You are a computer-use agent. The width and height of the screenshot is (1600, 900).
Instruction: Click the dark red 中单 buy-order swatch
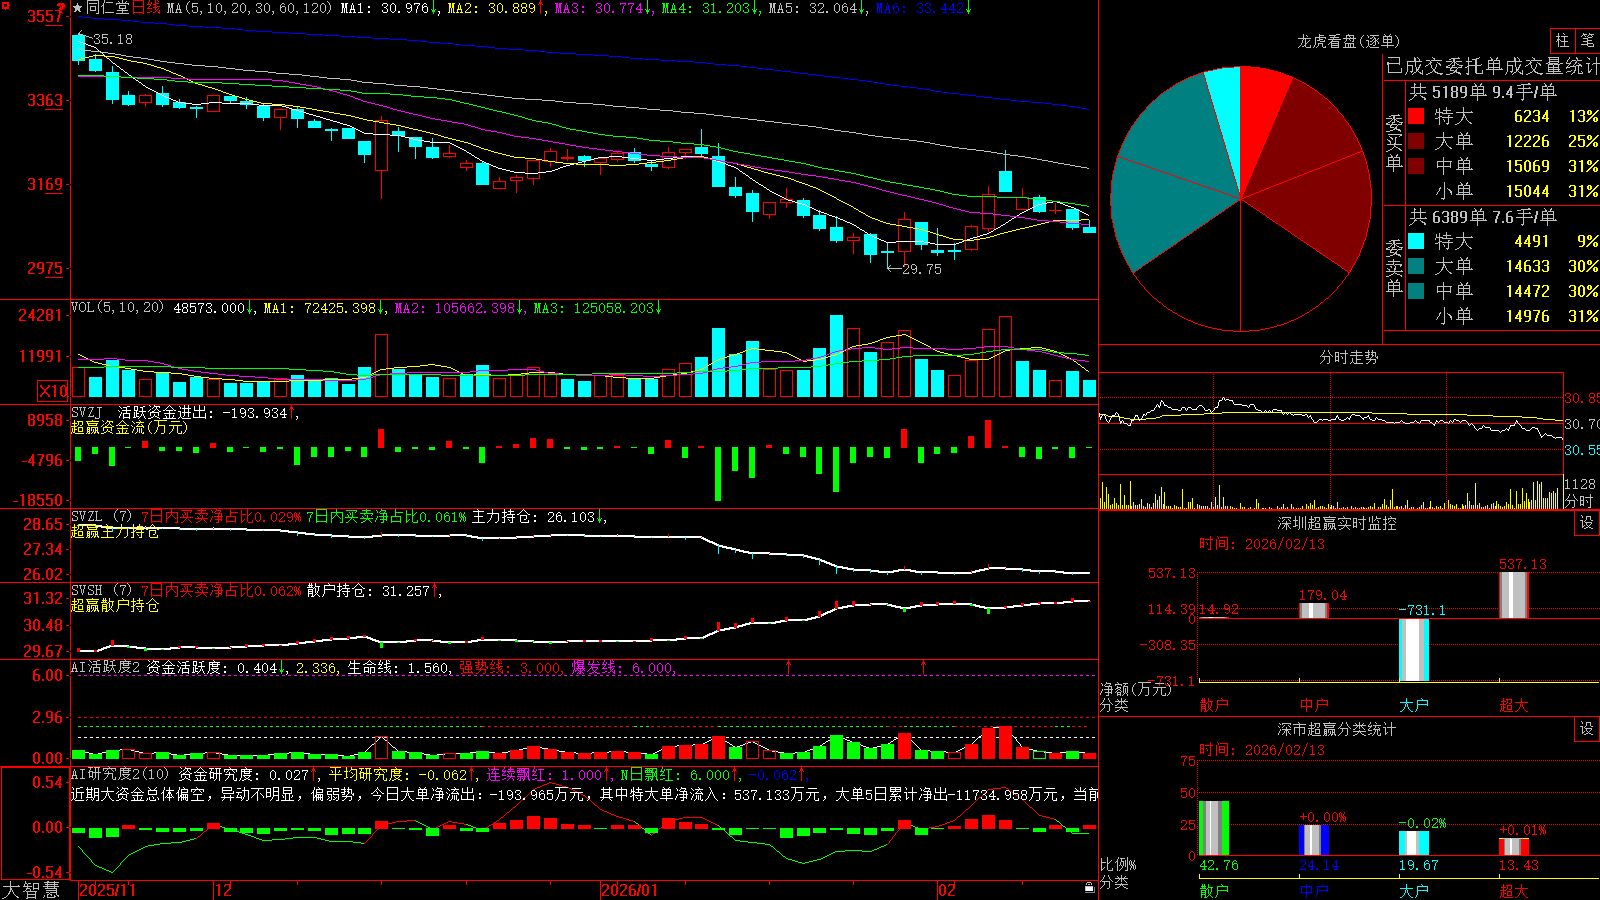click(x=1416, y=166)
